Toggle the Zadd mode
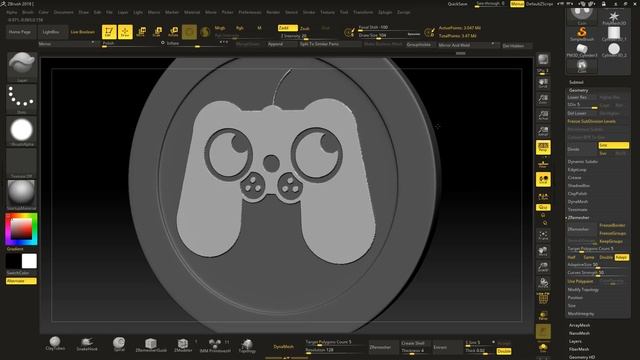Image resolution: width=640 pixels, height=360 pixels. [x=287, y=28]
